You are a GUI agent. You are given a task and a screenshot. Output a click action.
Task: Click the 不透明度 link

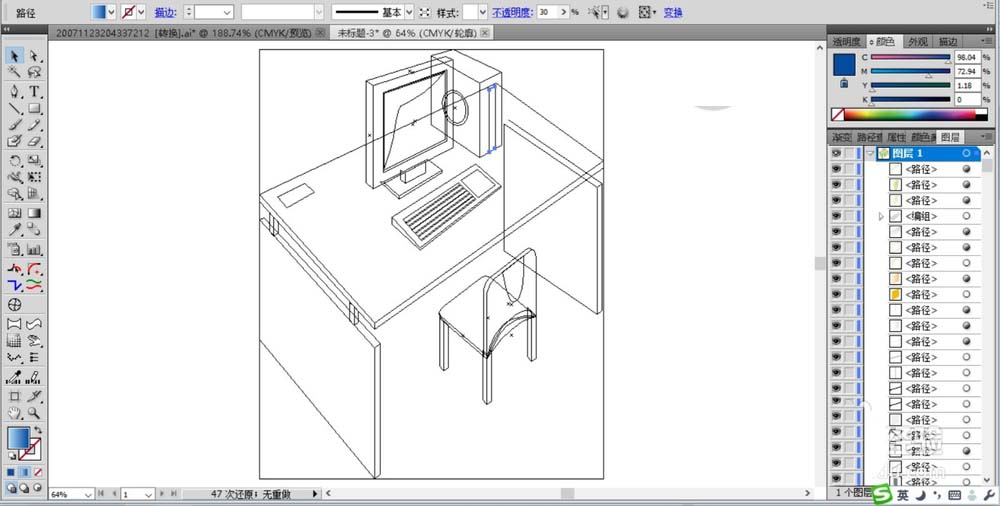point(512,12)
